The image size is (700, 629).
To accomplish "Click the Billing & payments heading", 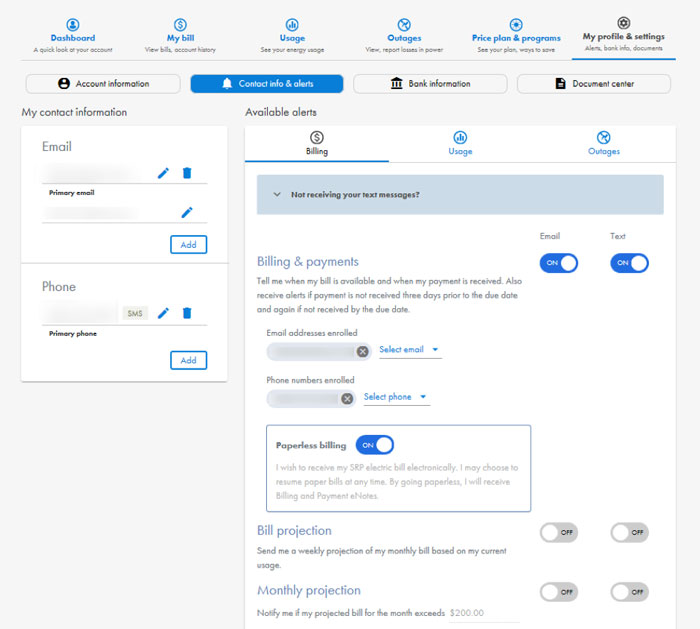I will (x=308, y=262).
